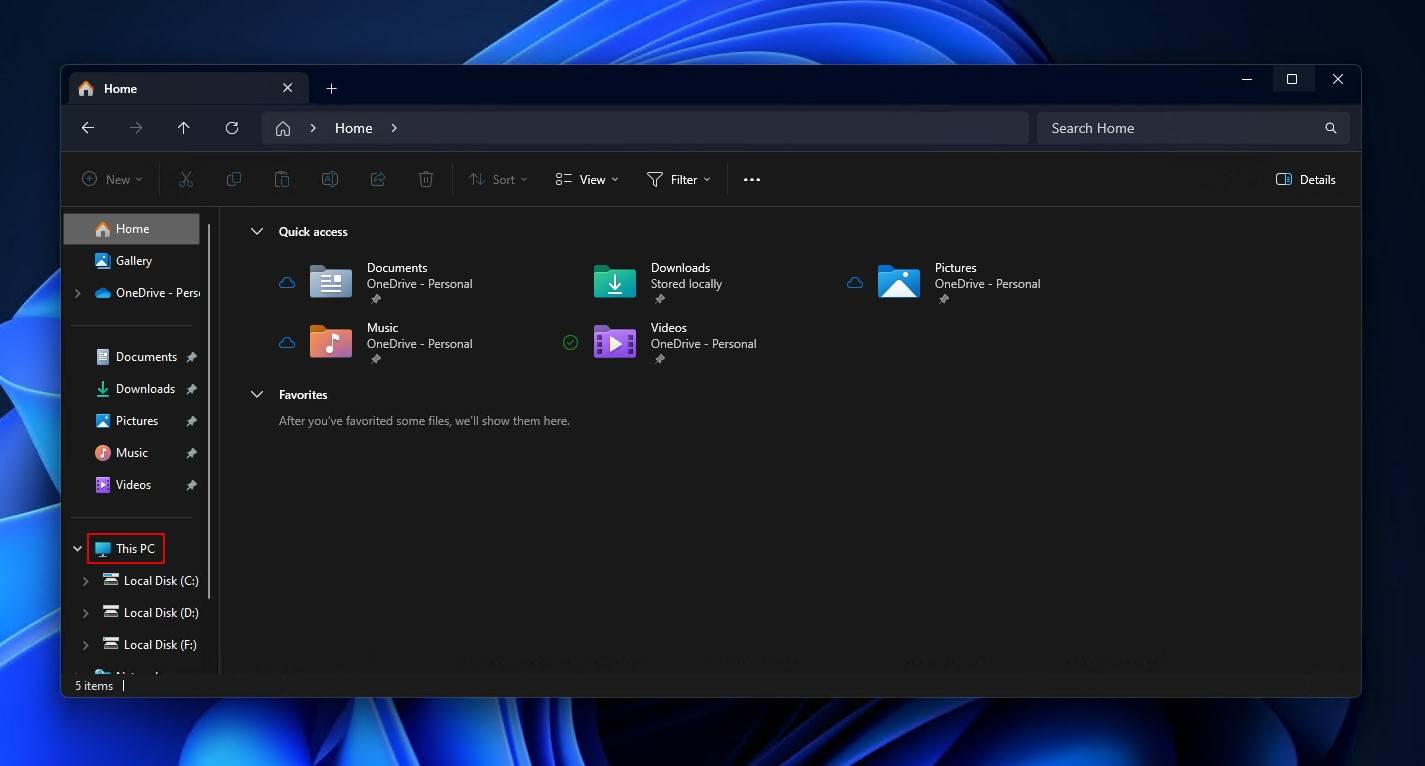The height and width of the screenshot is (766, 1425).
Task: Open the See more ellipsis menu
Action: [x=752, y=180]
